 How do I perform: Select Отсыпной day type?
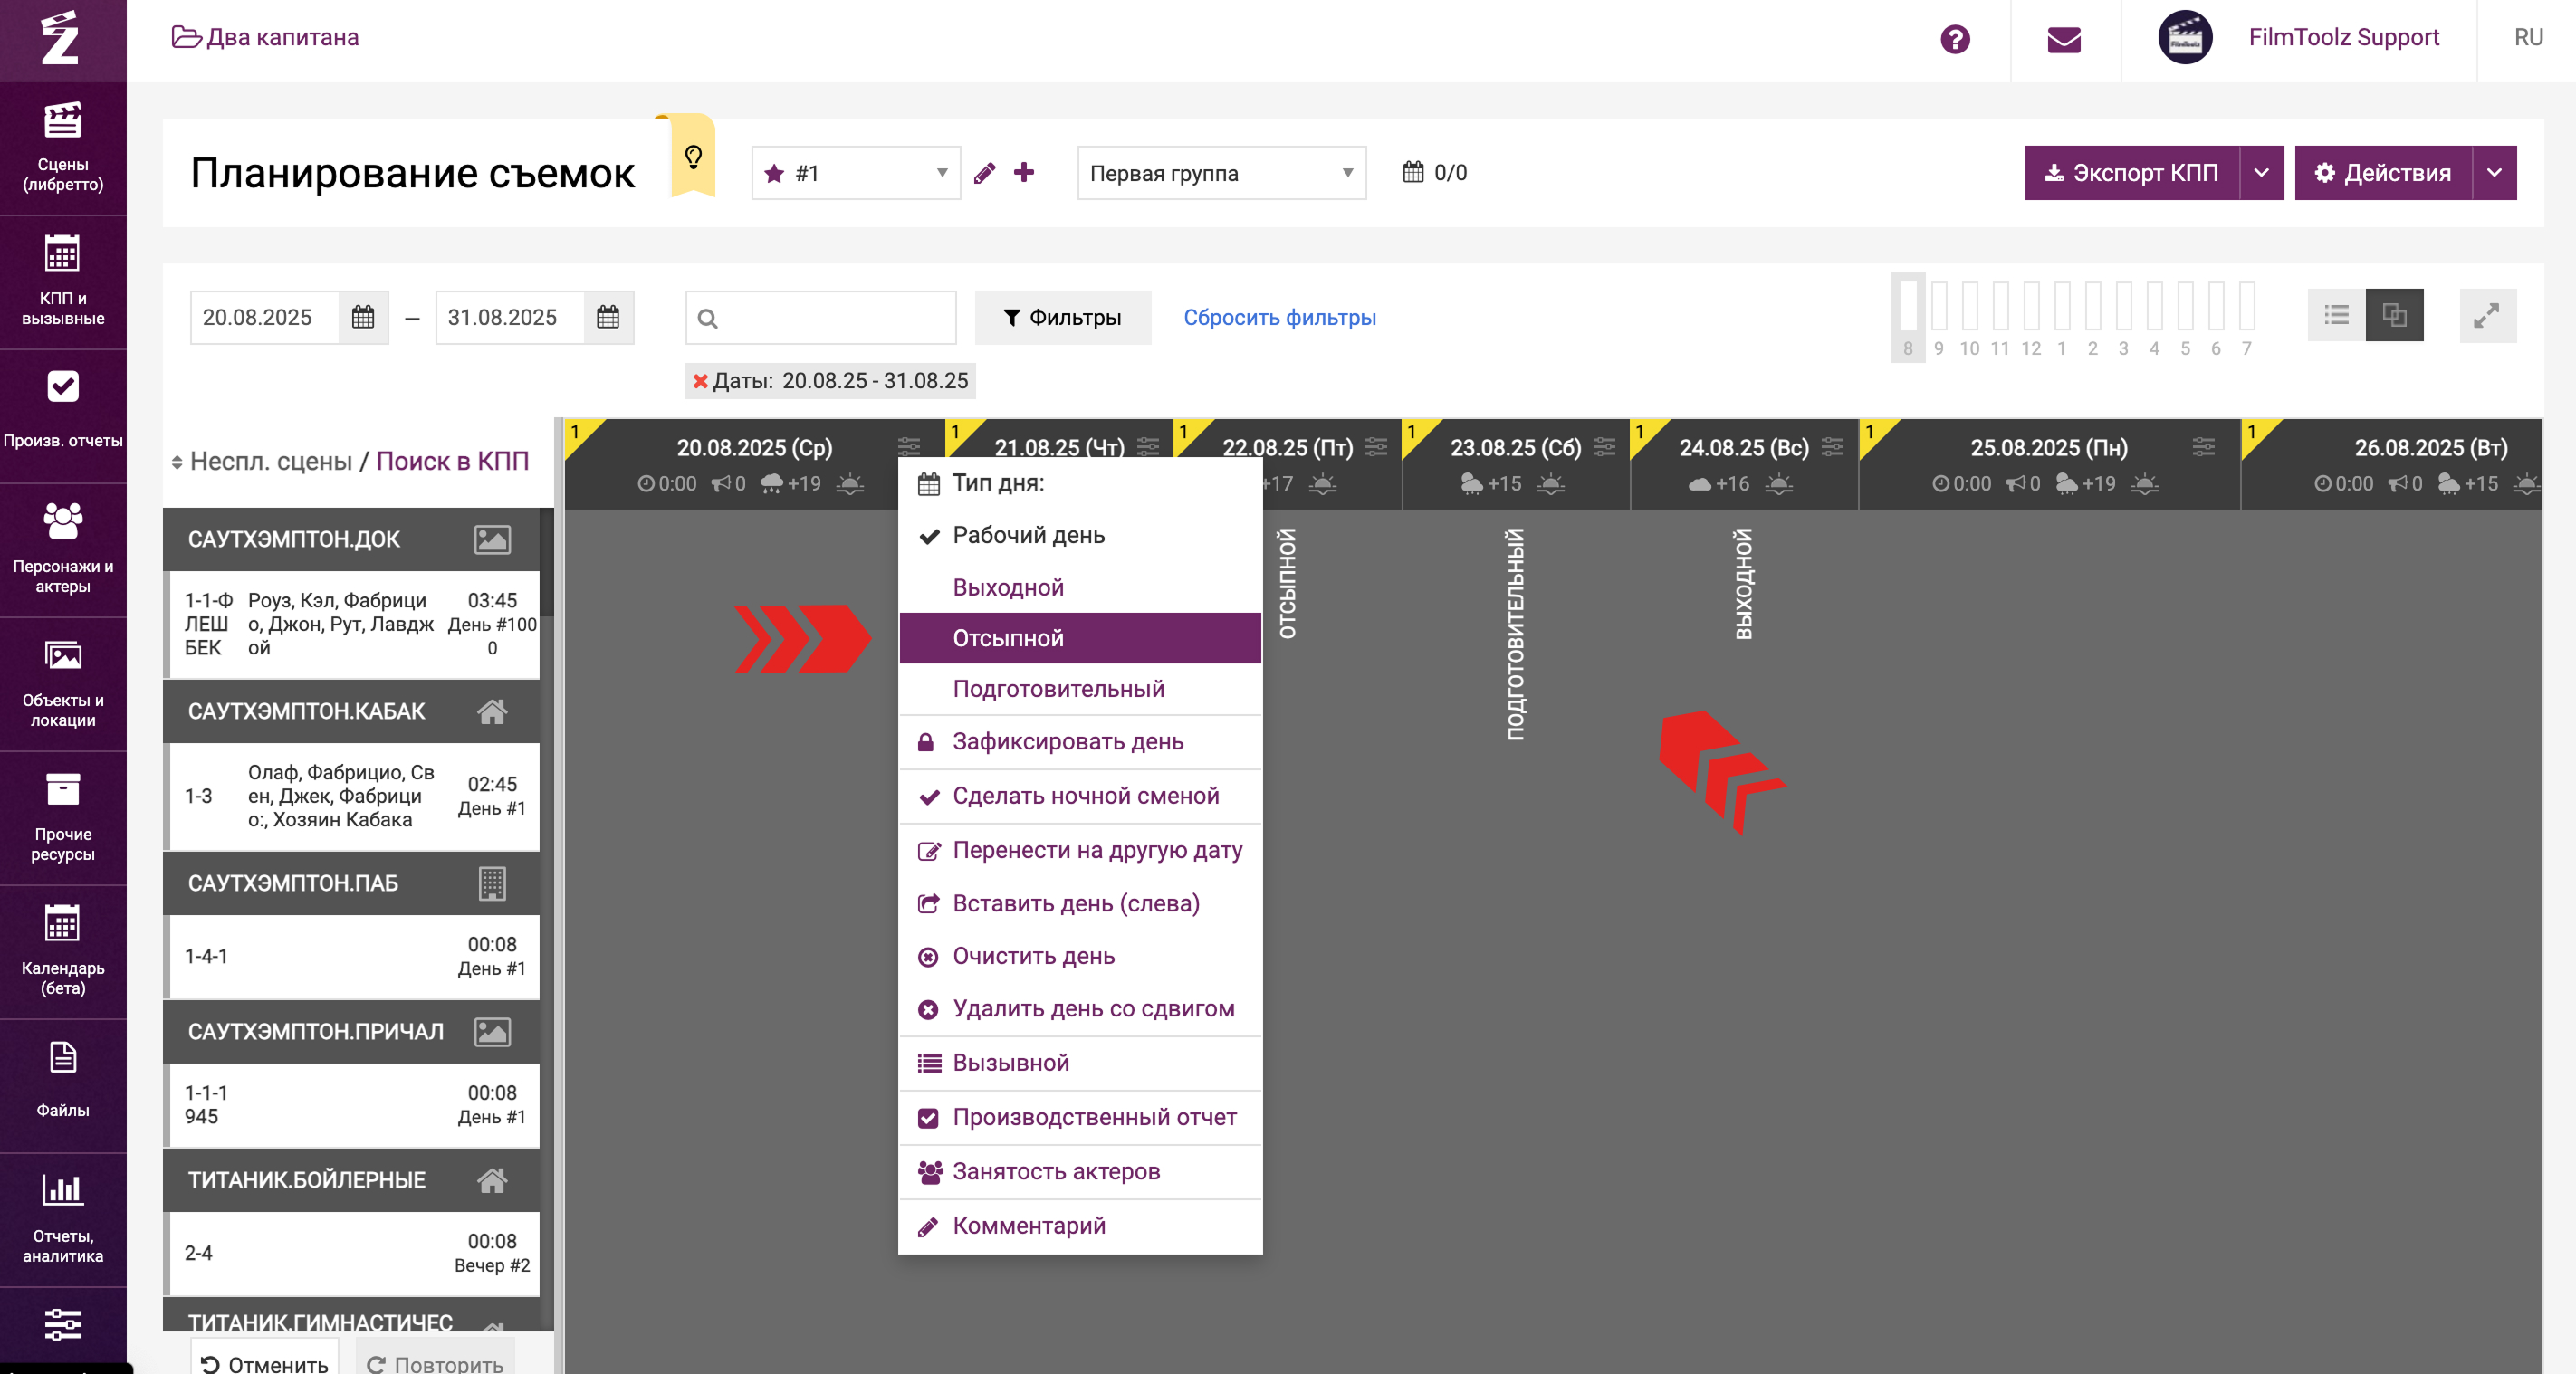click(x=1080, y=638)
